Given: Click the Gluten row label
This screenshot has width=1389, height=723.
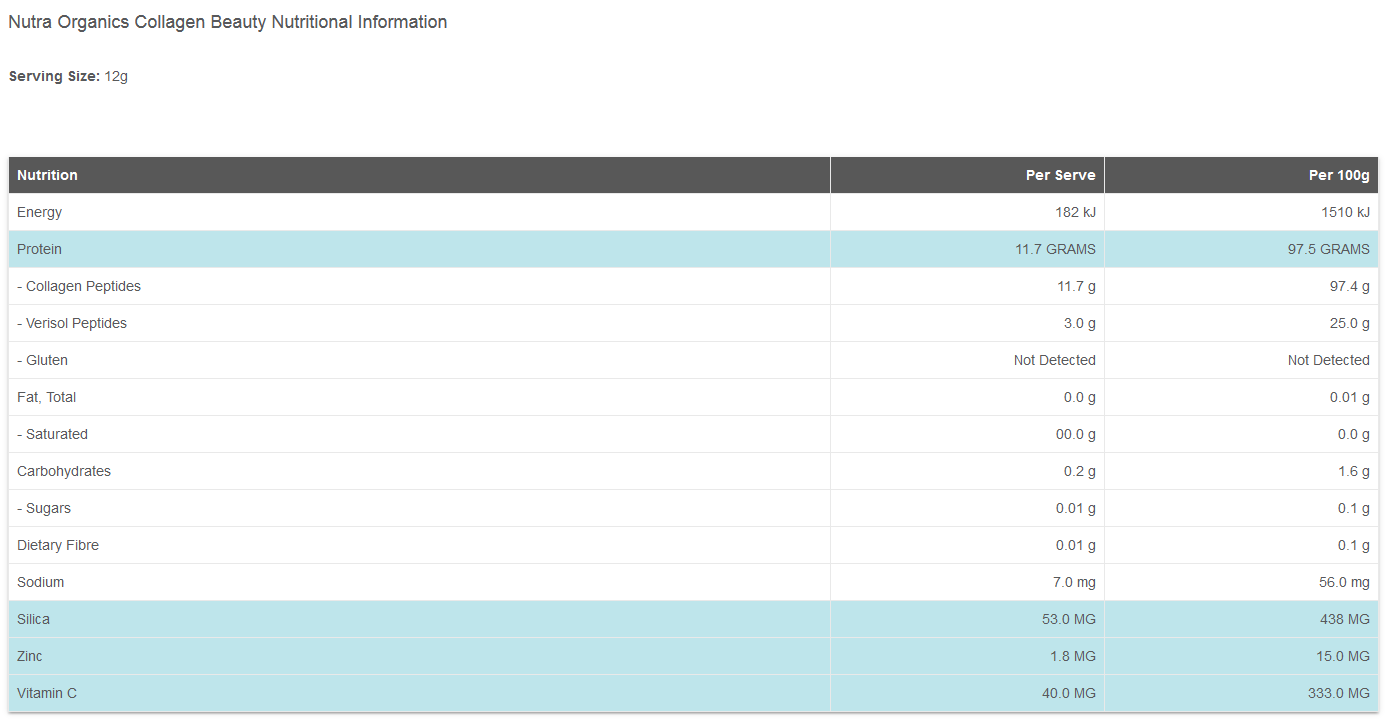Looking at the screenshot, I should (42, 360).
